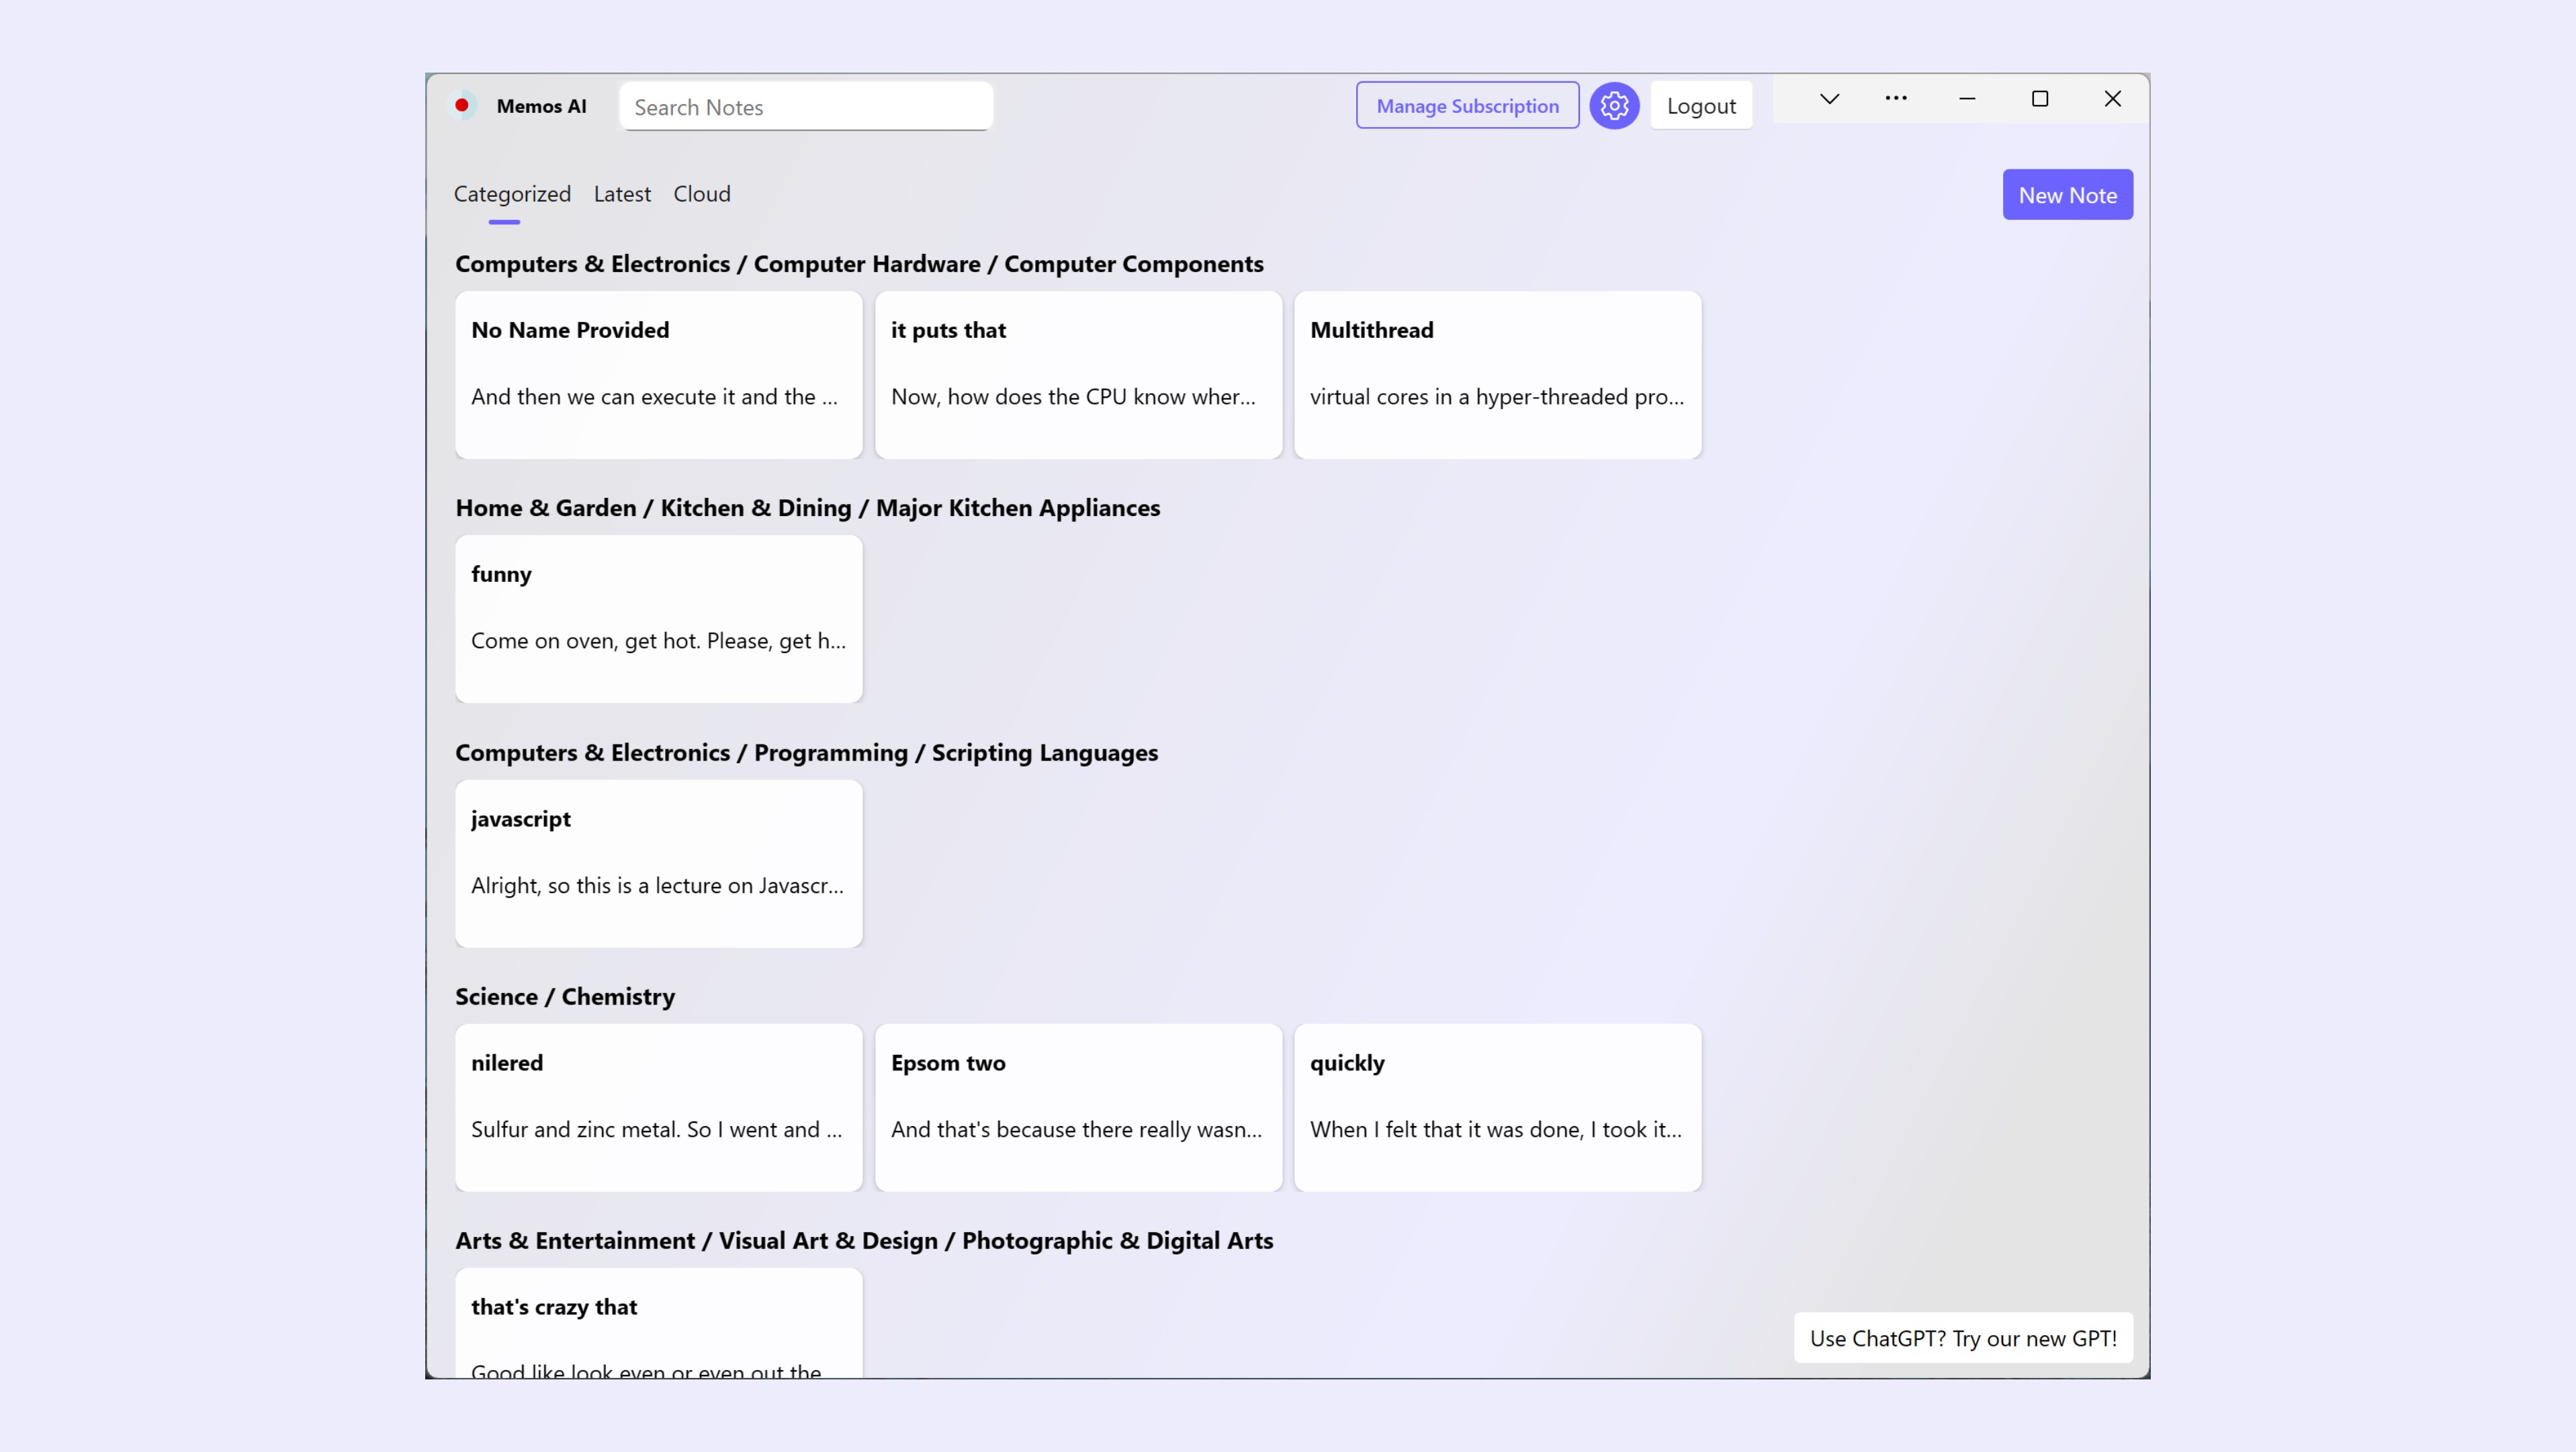Screen dimensions: 2576x1452
Task: Maximize the Memos AI window
Action: click(x=2039, y=98)
